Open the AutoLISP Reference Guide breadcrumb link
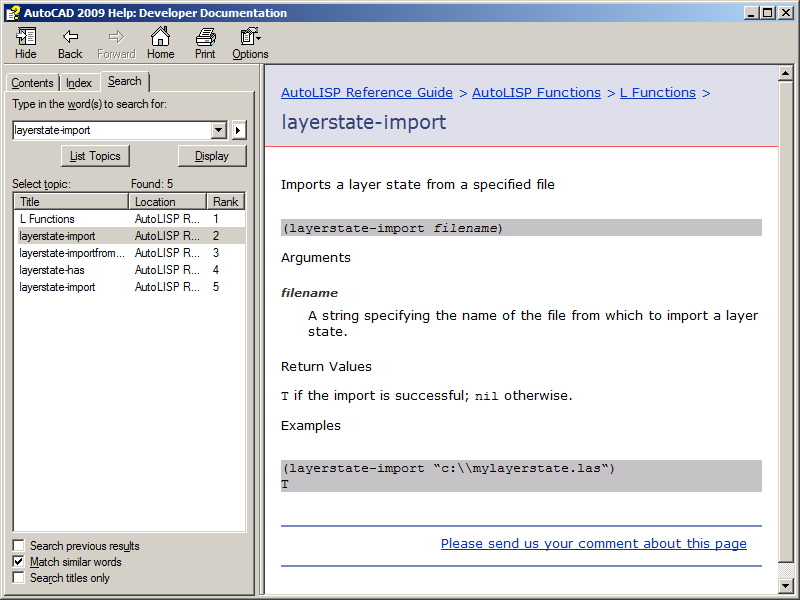Screen dimensions: 800x600 click(x=367, y=92)
